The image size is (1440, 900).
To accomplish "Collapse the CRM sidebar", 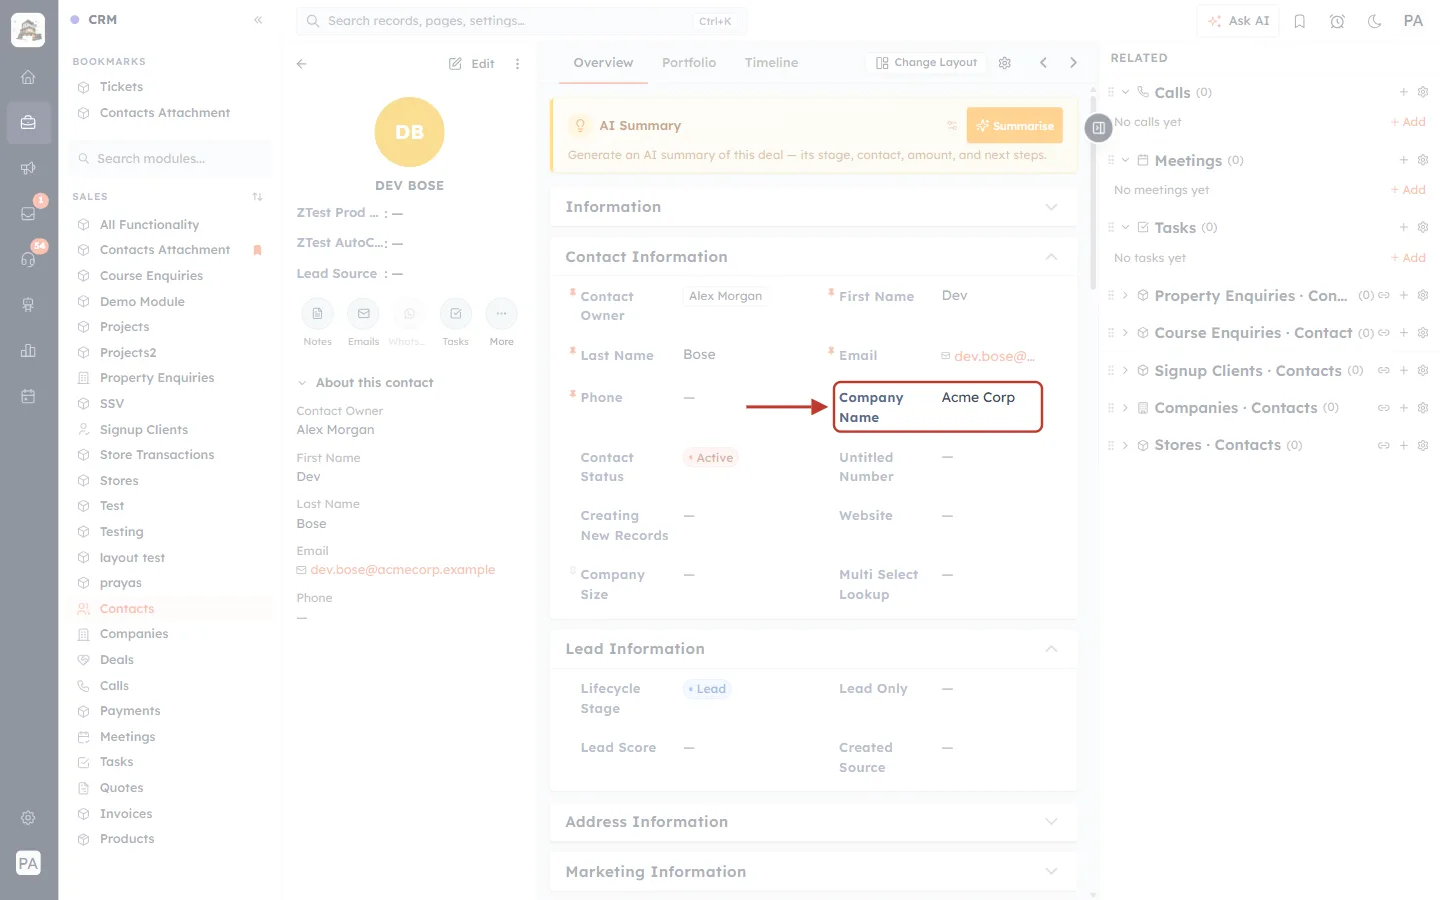I will (258, 20).
